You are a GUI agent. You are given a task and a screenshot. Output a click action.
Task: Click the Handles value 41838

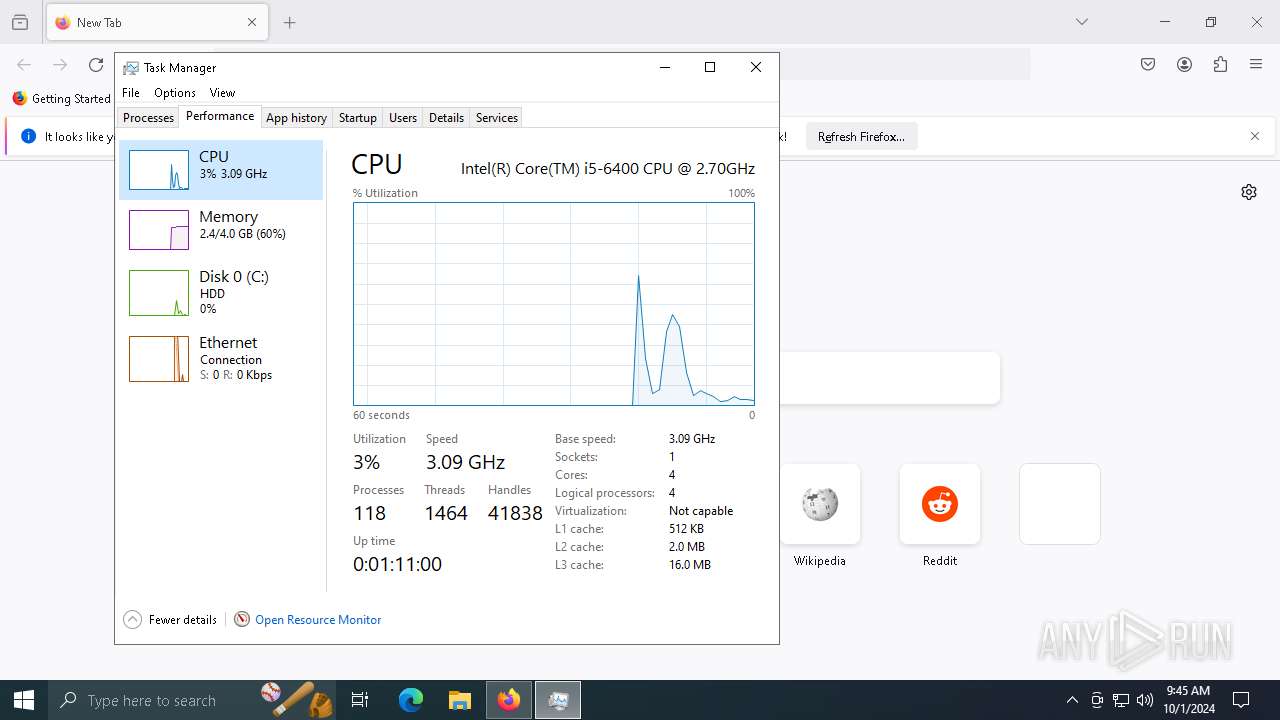(515, 513)
